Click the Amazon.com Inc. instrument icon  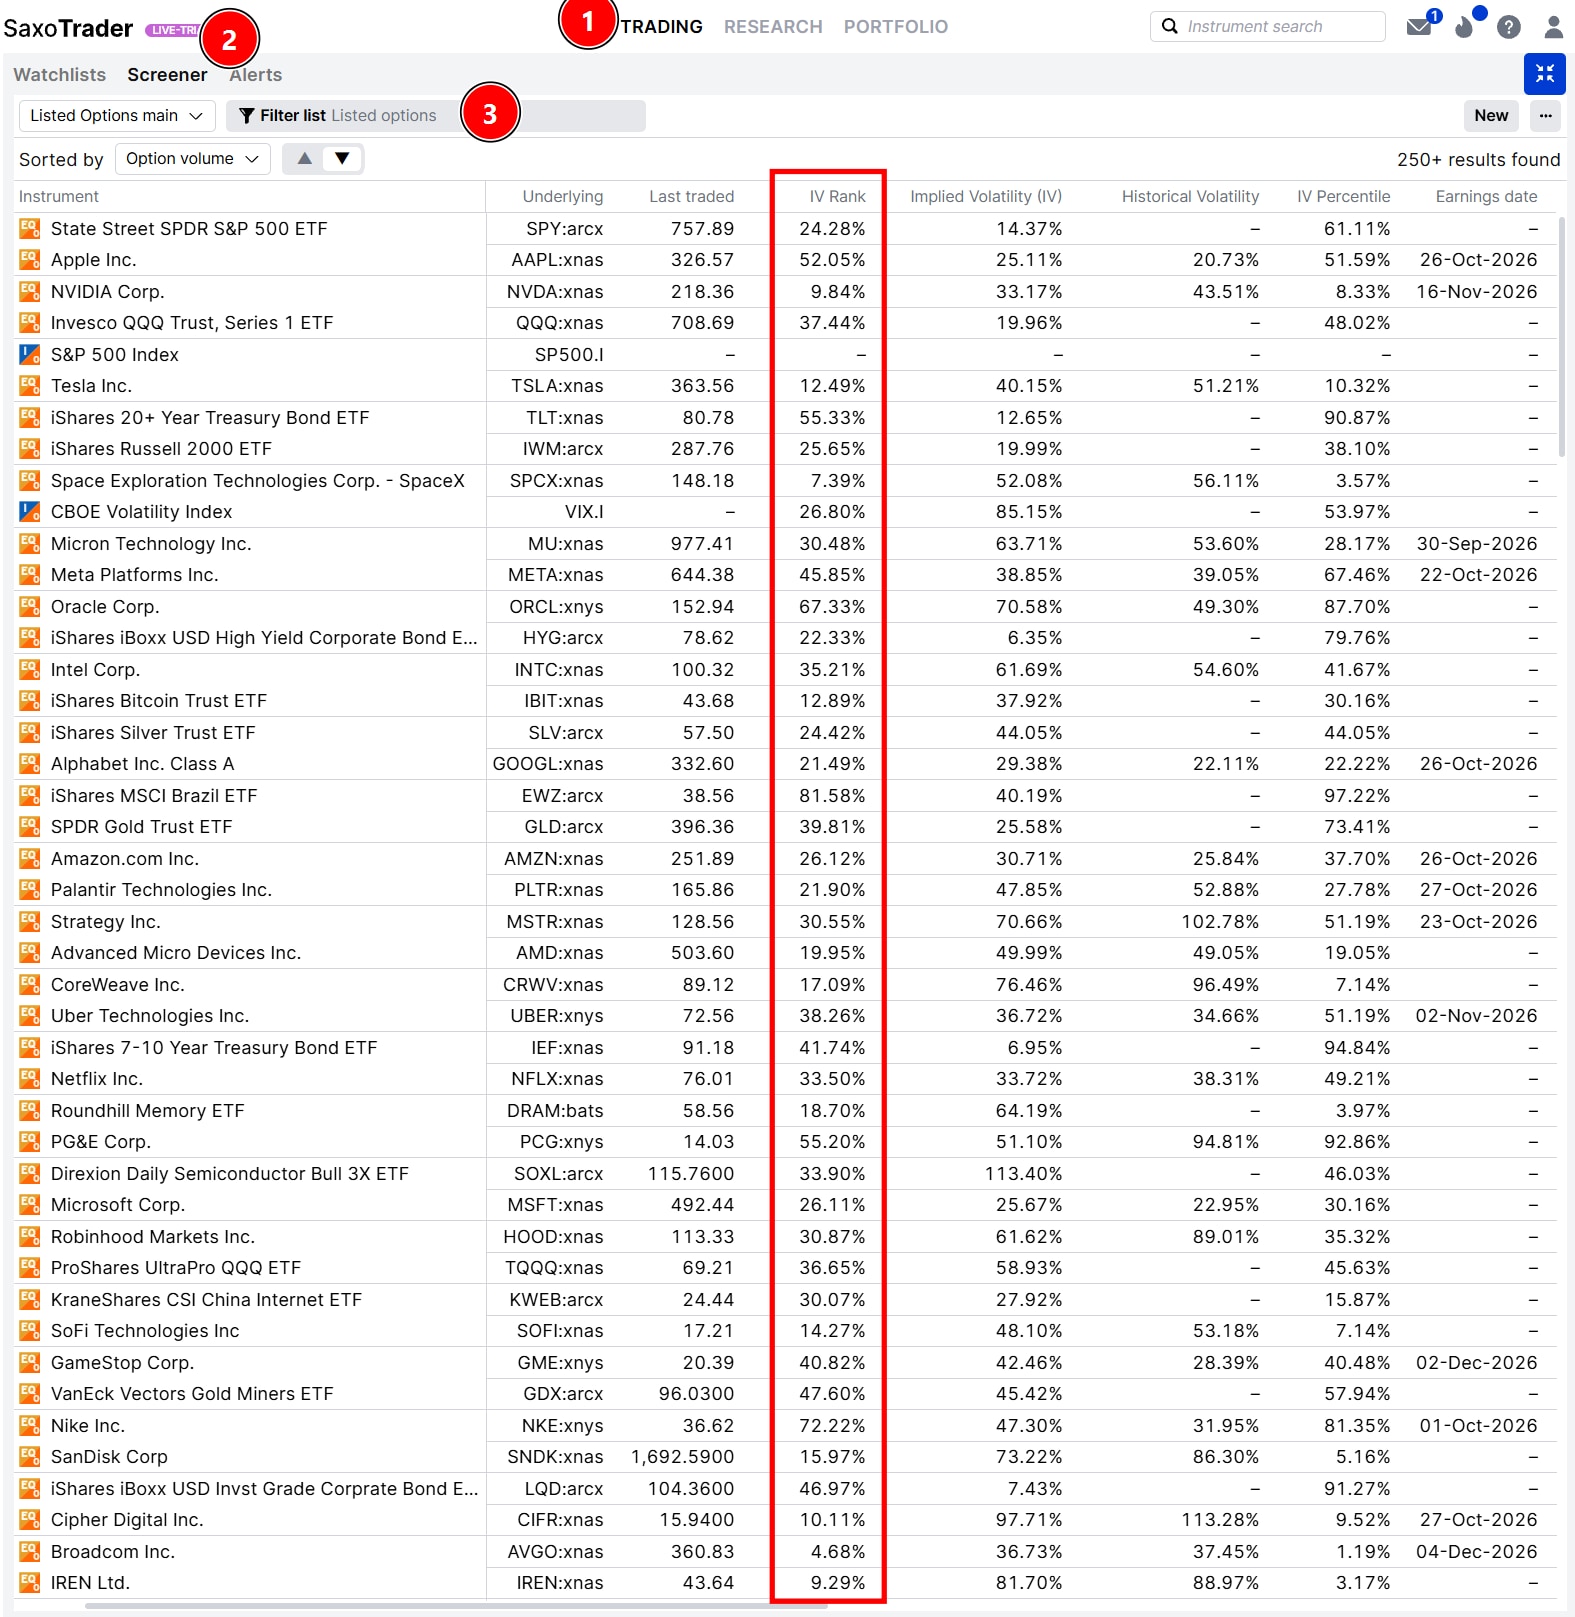point(30,858)
